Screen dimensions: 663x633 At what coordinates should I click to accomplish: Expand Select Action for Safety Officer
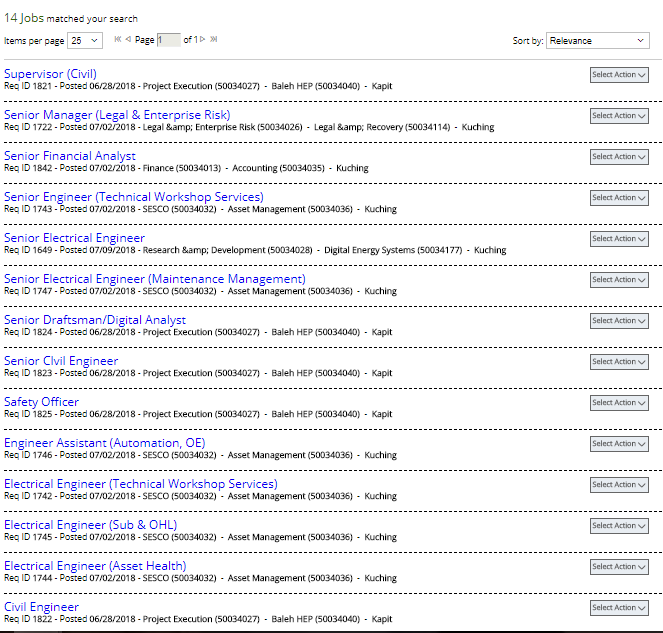619,403
